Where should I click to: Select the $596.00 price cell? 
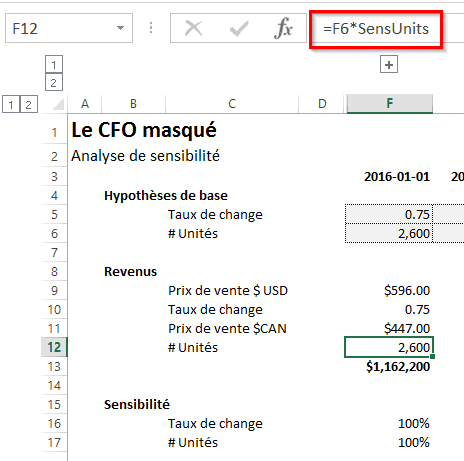389,291
